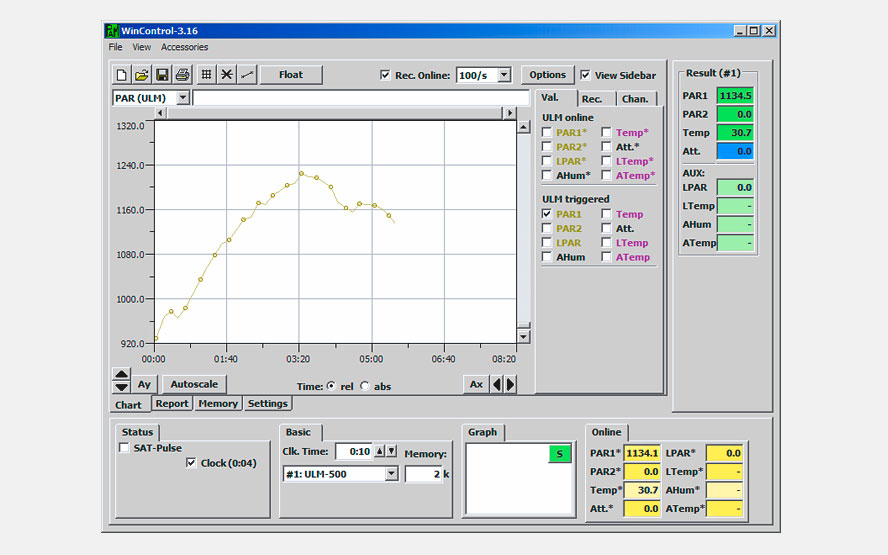Open the #1: ULM-500 device dropdown
This screenshot has height=555, width=888.
point(391,474)
